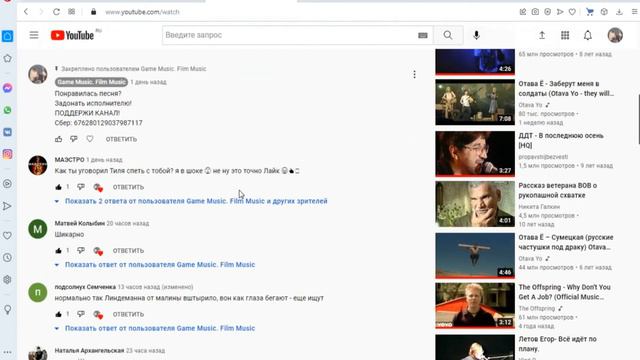Viewport: 640px width, 360px height.
Task: Open the shopping cart icon in browser toolbar
Action: point(589,12)
